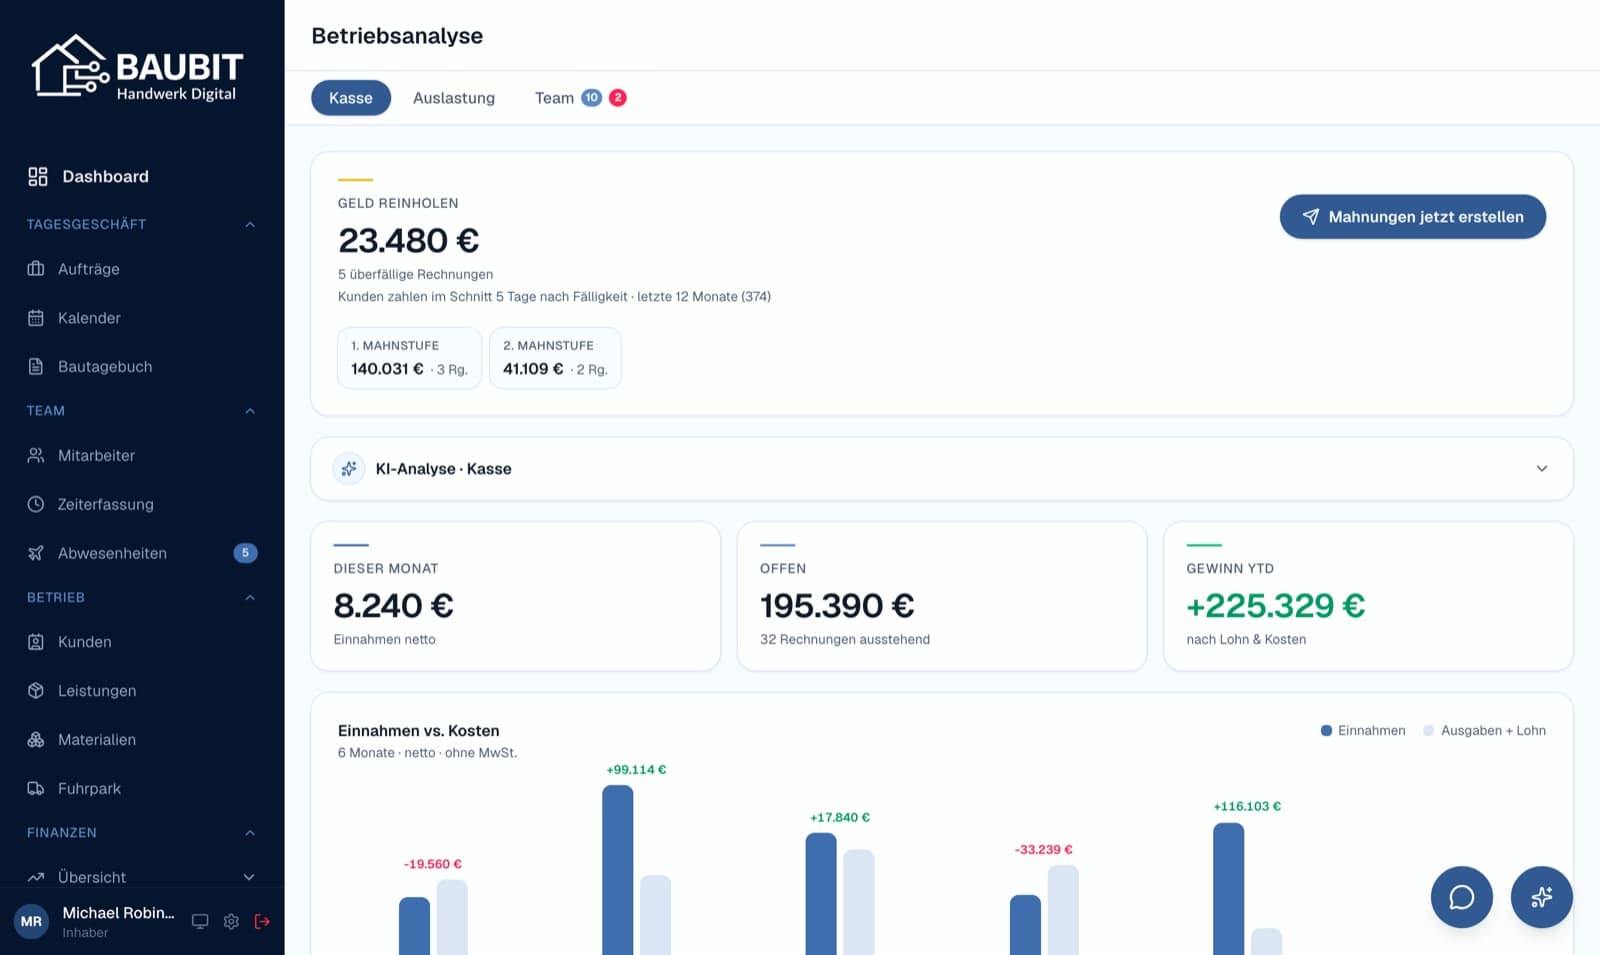Click the KI-Analyse sparkle icon
Image resolution: width=1600 pixels, height=955 pixels.
coord(349,468)
